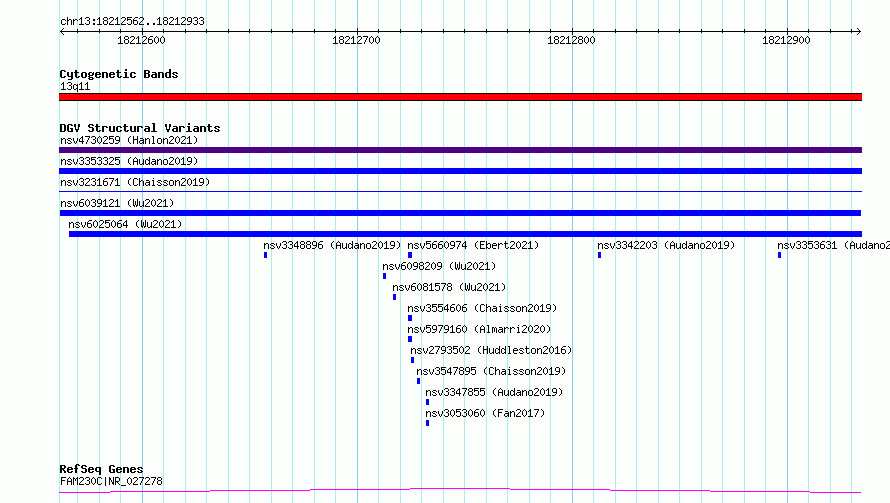Click the 18212700 ruler position
This screenshot has width=890, height=503.
click(356, 40)
